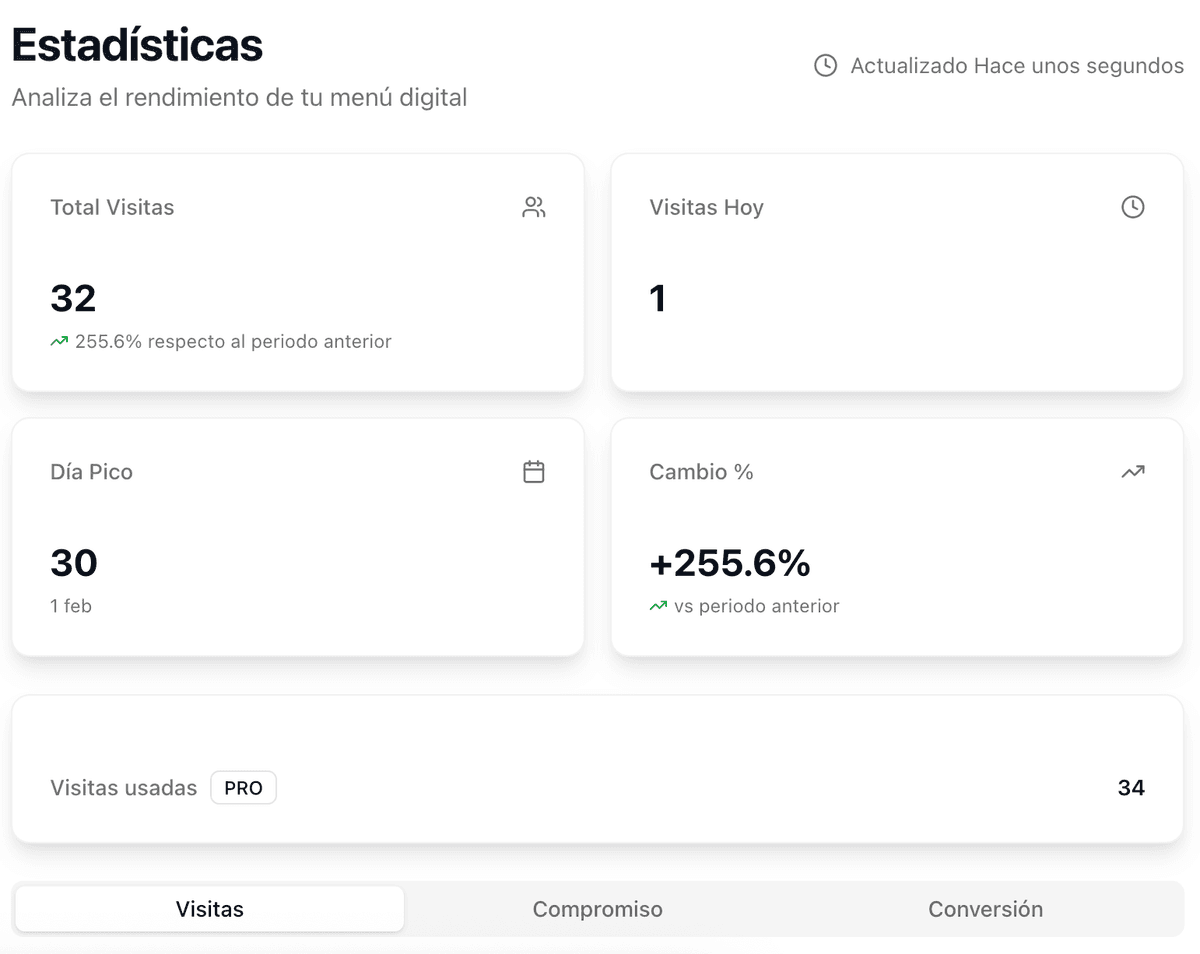Click green trend arrow beside vs periodo anterior
The height and width of the screenshot is (954, 1200).
[658, 606]
